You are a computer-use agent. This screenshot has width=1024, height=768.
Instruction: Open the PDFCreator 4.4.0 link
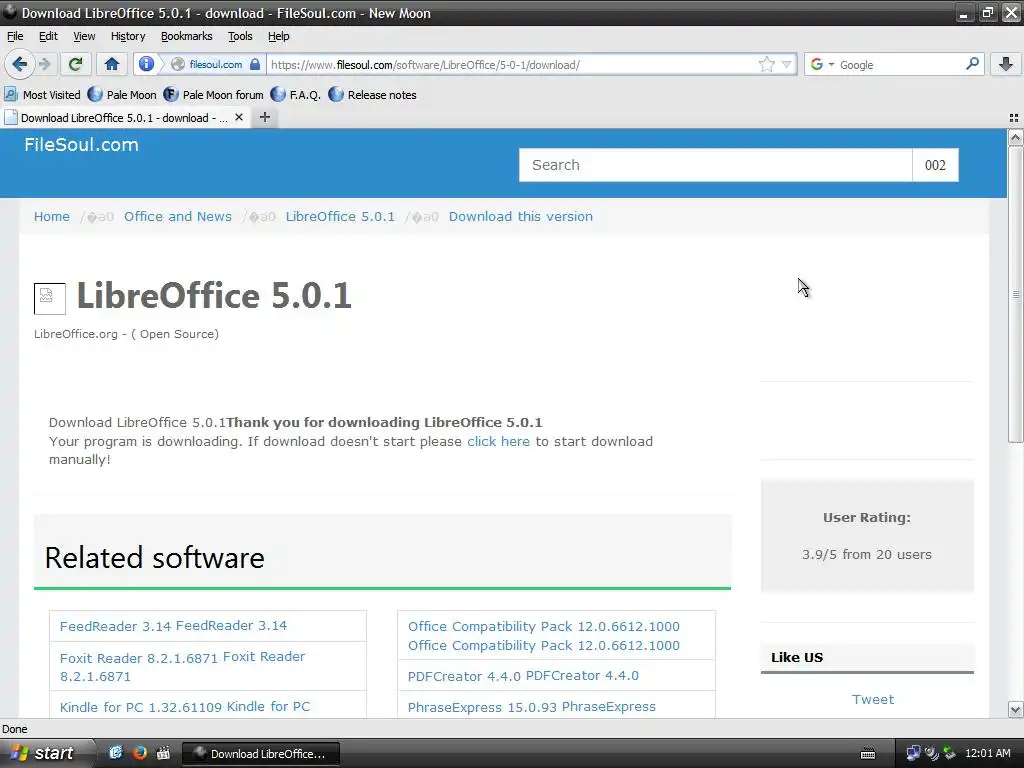click(523, 676)
